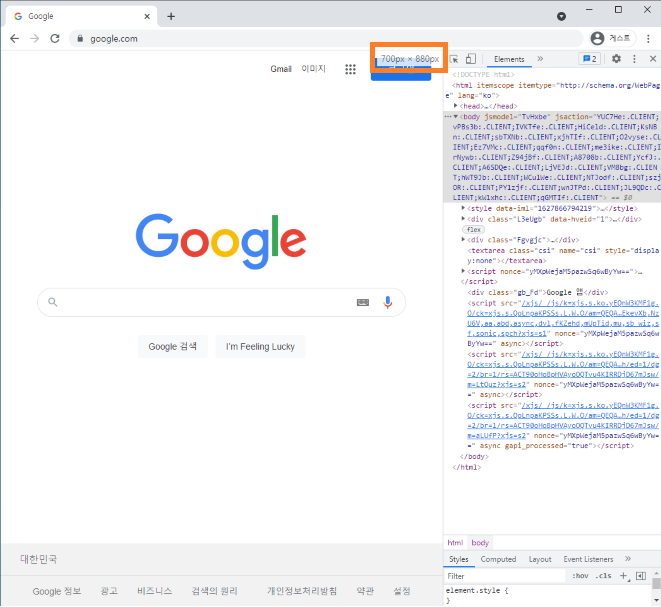This screenshot has width=661, height=607.
Task: Activate the DevTools inspect element picker
Action: pos(454,59)
